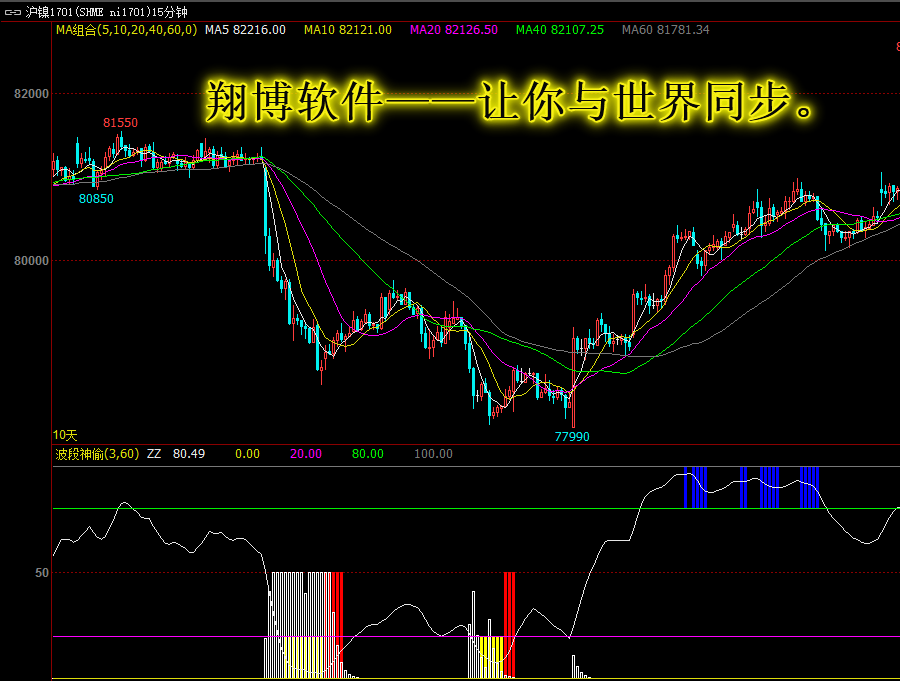Select the MA10 82121.00 value
Screen dimensions: 900x681
(348, 30)
